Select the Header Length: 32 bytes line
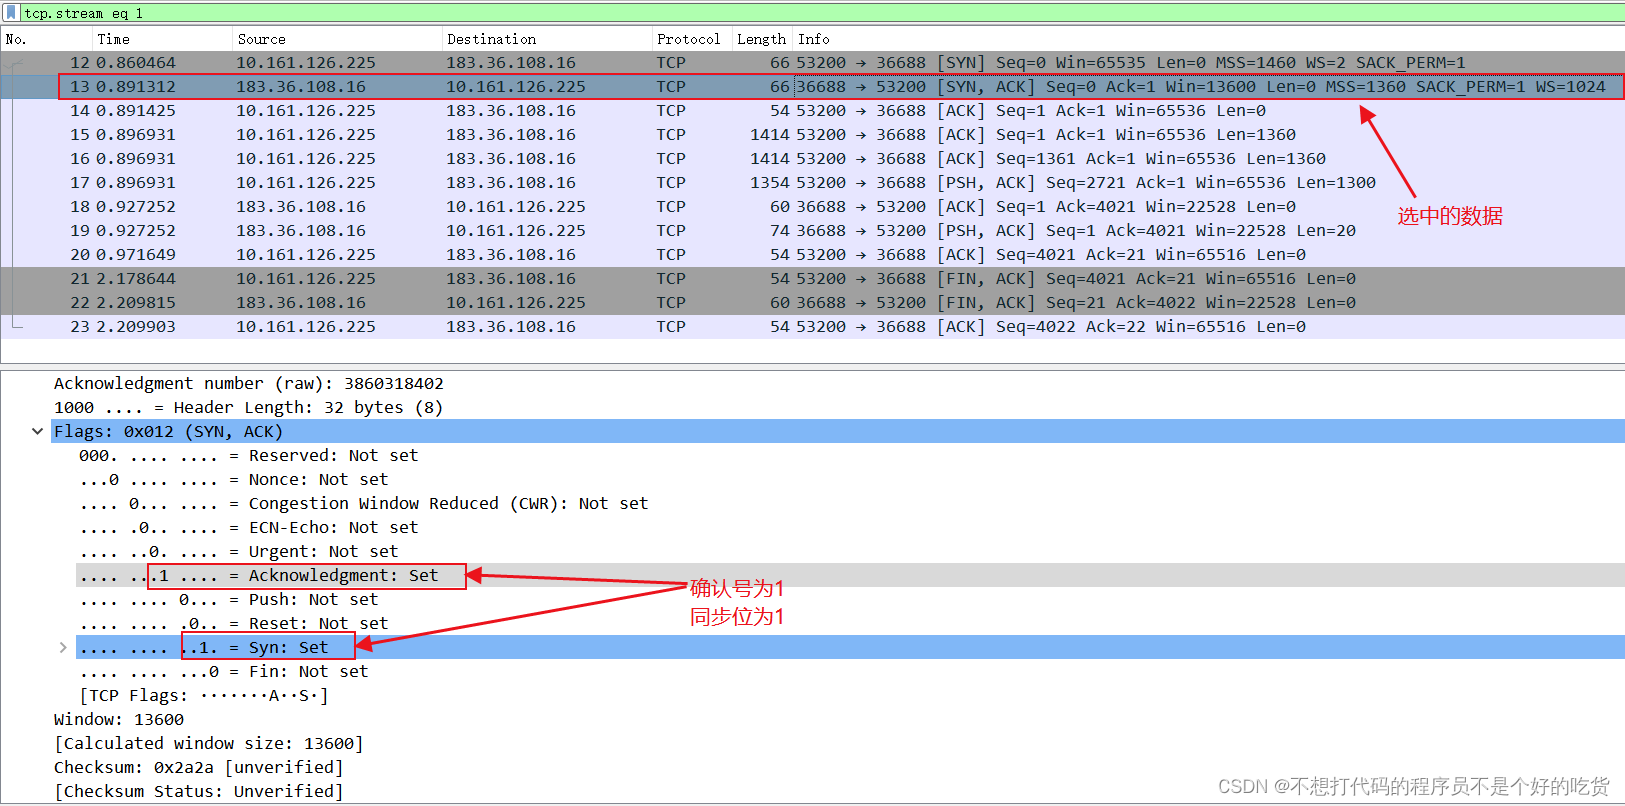The image size is (1625, 806). point(248,408)
